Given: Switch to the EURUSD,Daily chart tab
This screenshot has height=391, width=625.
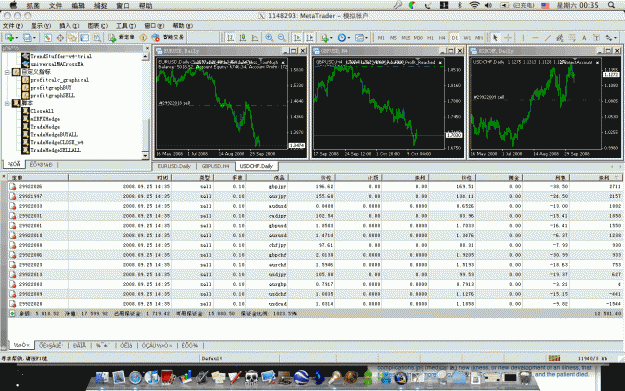Looking at the screenshot, I should point(174,166).
